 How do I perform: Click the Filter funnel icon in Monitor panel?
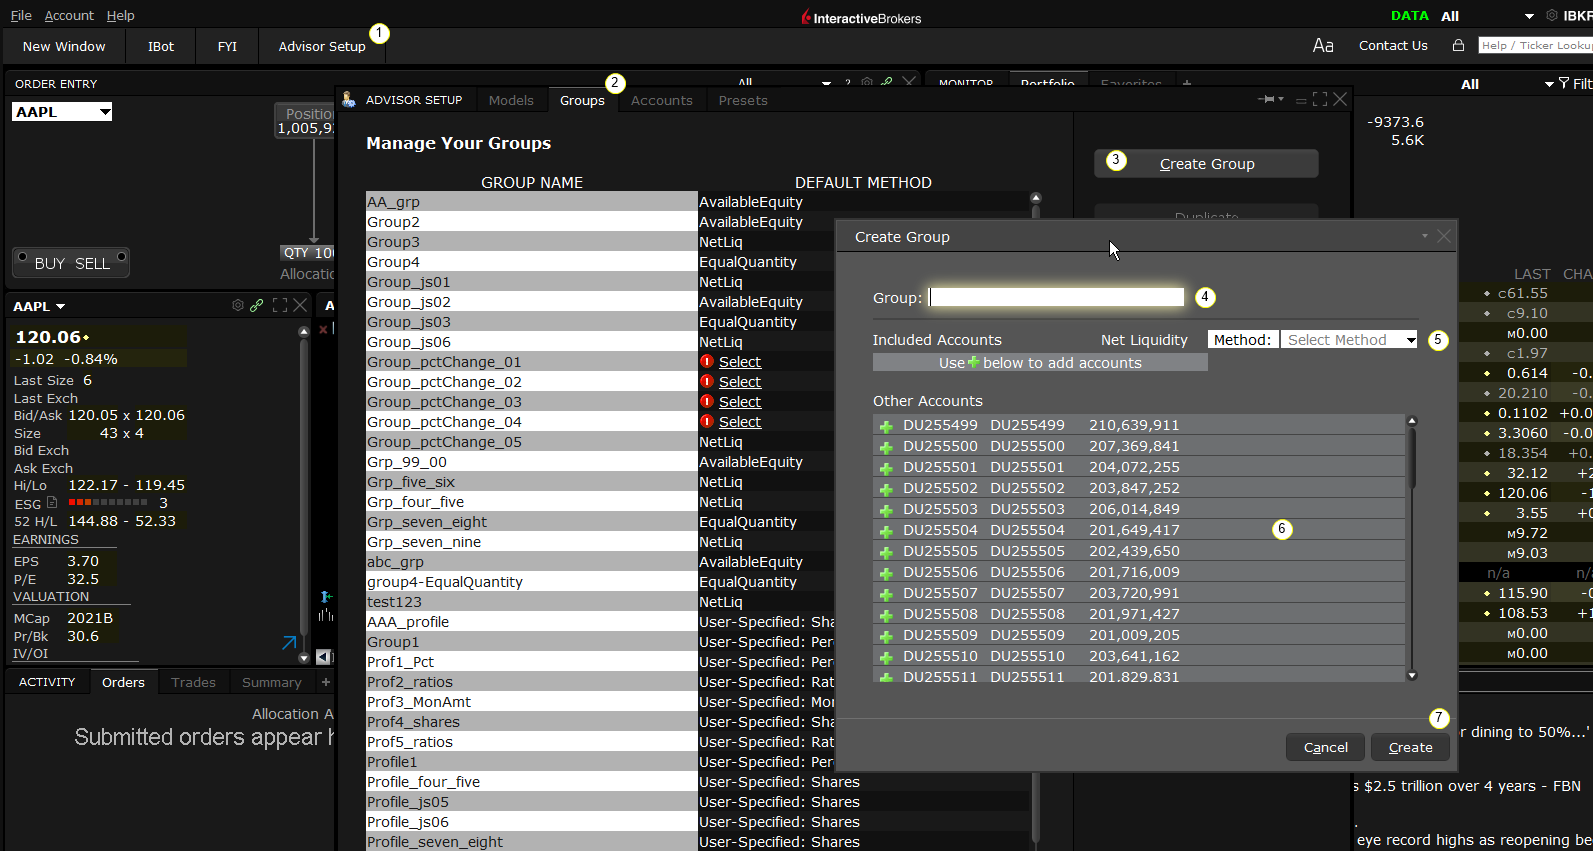1564,83
